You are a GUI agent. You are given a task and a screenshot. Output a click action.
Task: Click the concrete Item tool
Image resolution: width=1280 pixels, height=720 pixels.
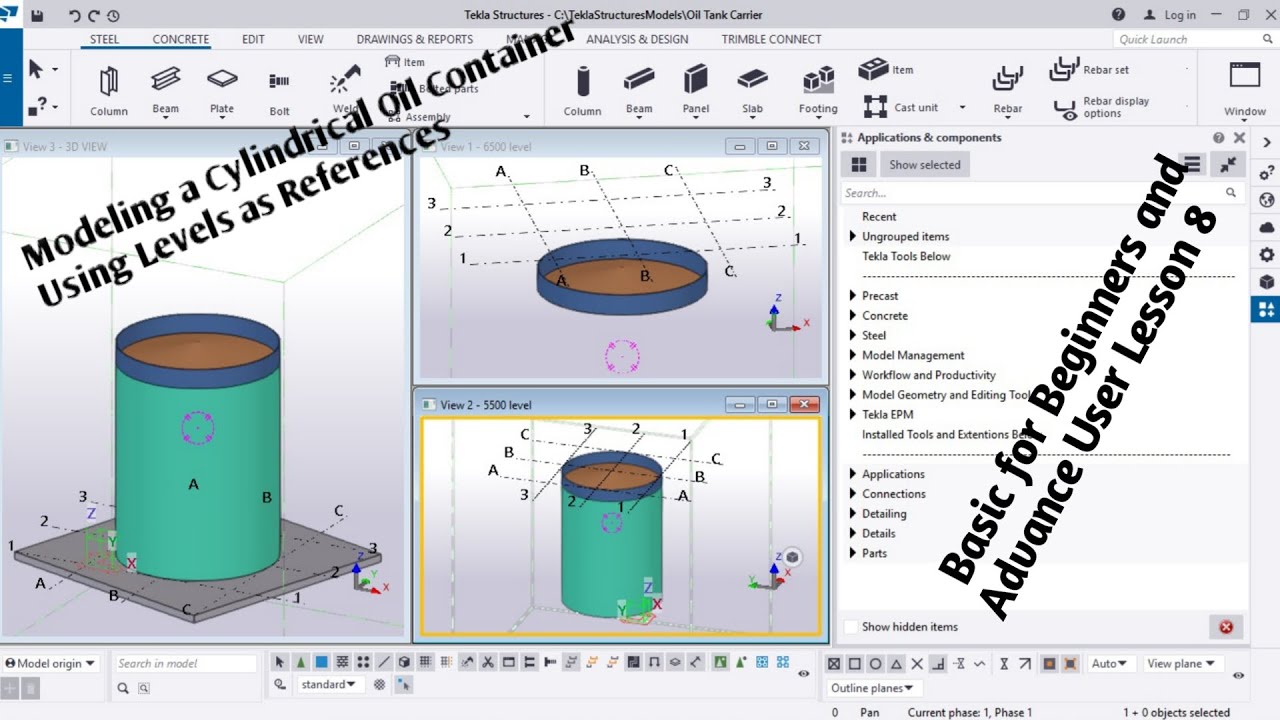pos(887,70)
